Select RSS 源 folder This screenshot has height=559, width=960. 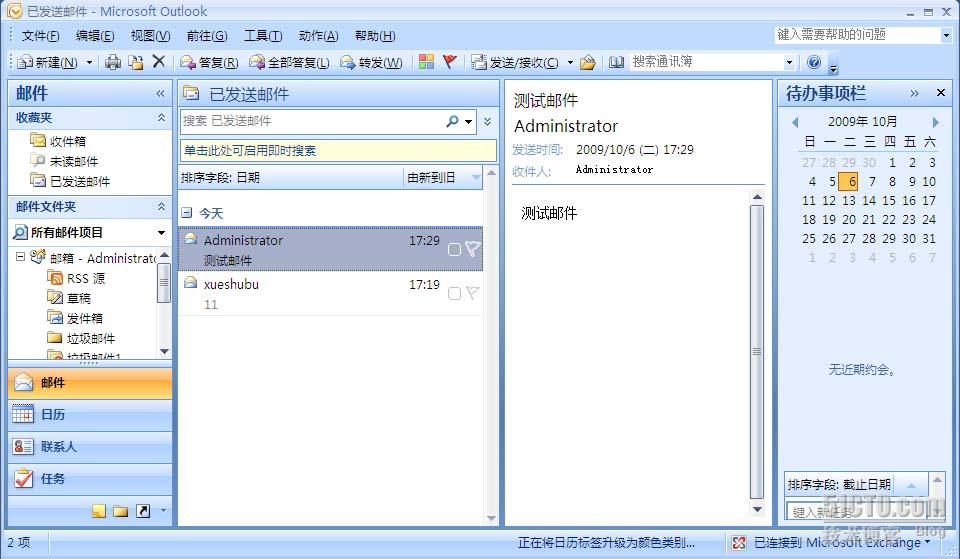tap(77, 278)
